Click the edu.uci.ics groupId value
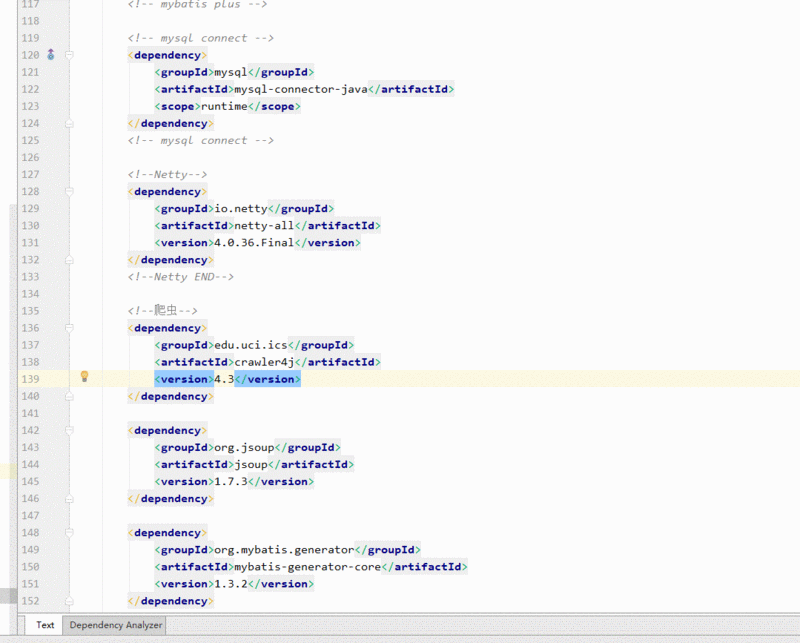Screen dimensions: 800x643 pos(251,345)
